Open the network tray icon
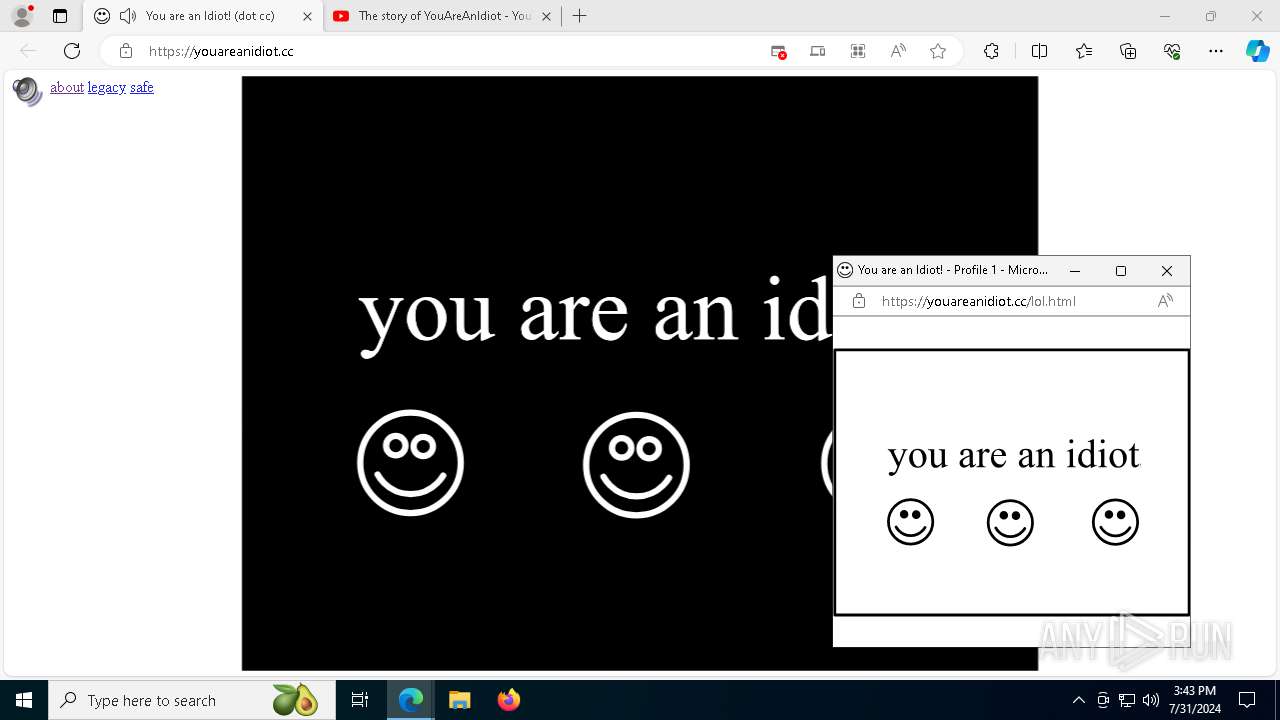This screenshot has width=1280, height=720. [x=1126, y=700]
